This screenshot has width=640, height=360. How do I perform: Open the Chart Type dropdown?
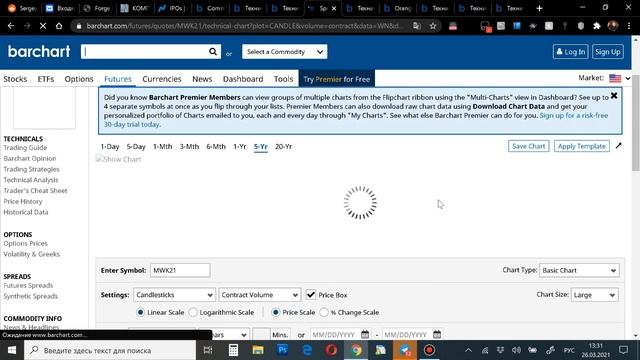579,270
